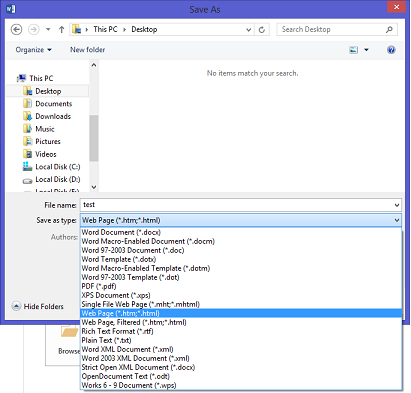Screen dimensions: 411x393
Task: Select Downloads in the sidebar
Action: (47, 116)
